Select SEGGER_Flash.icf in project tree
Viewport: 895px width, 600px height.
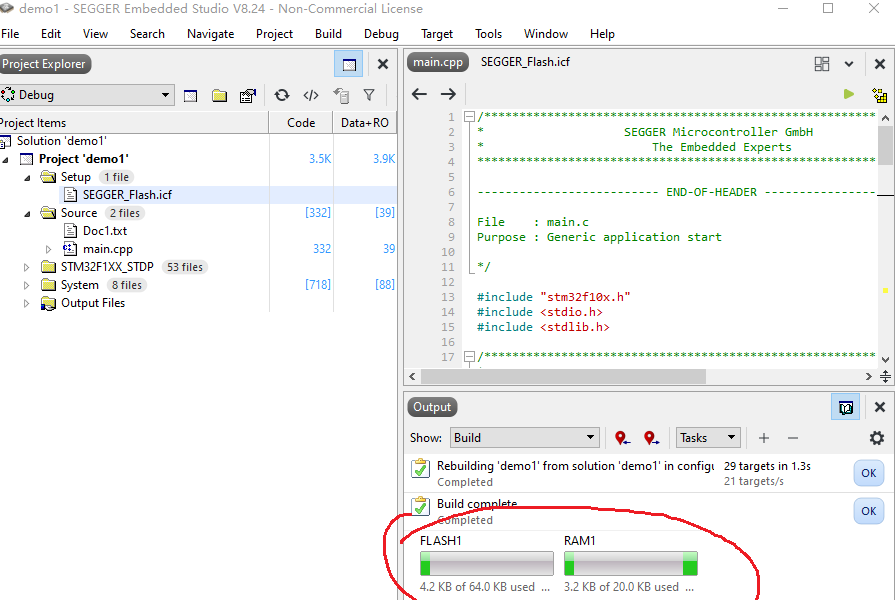click(x=127, y=195)
